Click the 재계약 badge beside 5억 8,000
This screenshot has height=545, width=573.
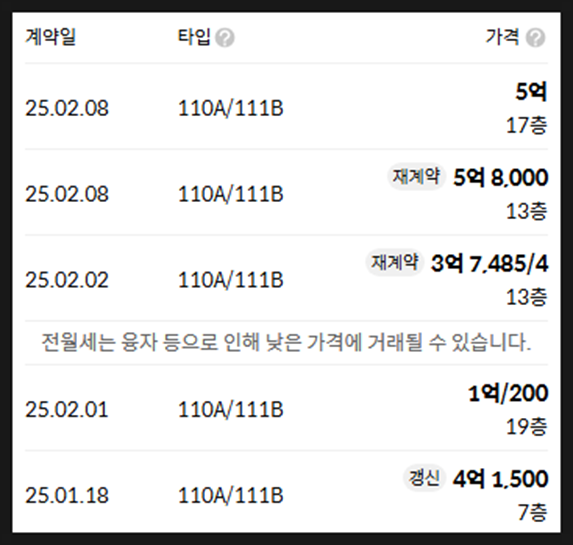click(416, 177)
